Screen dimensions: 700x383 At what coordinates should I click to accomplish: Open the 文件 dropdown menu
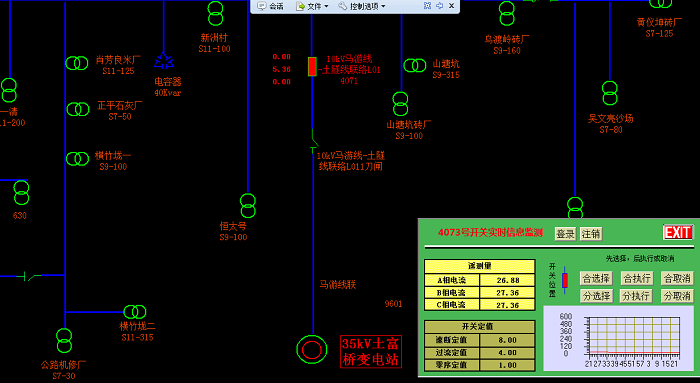pos(312,6)
